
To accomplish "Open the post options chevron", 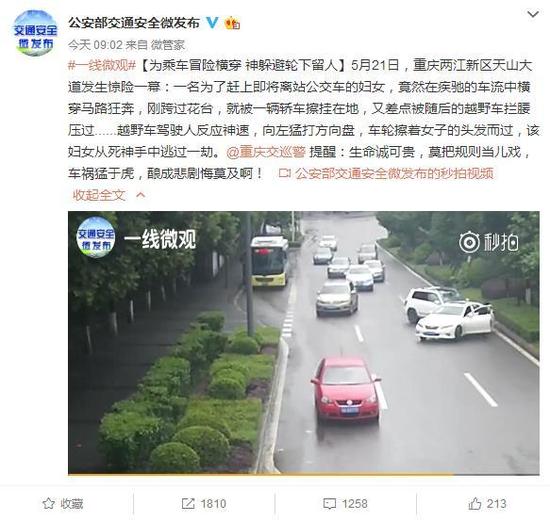I will click(533, 14).
